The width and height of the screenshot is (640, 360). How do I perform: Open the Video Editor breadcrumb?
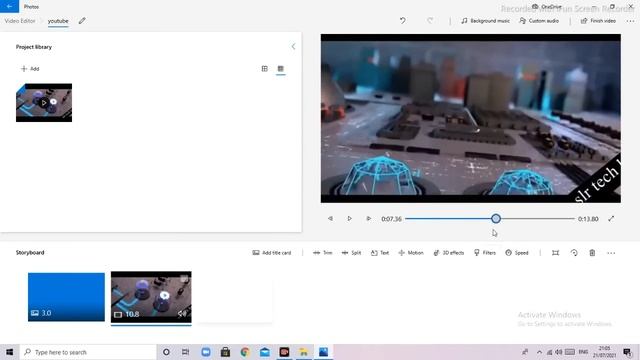pyautogui.click(x=20, y=21)
